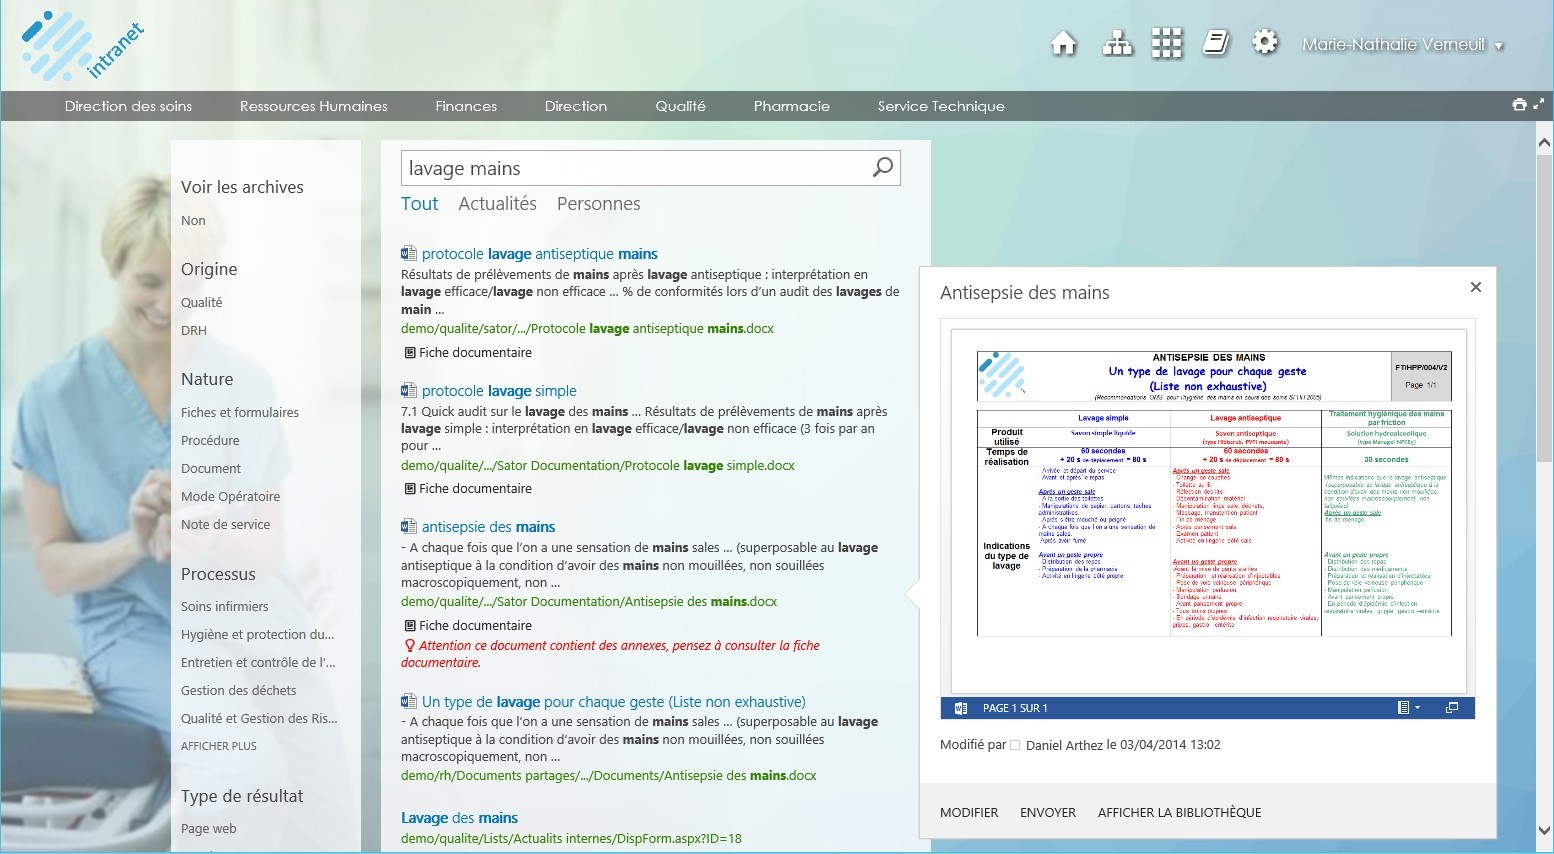Open the Pharmacie menu
This screenshot has width=1554, height=854.
pyautogui.click(x=791, y=106)
